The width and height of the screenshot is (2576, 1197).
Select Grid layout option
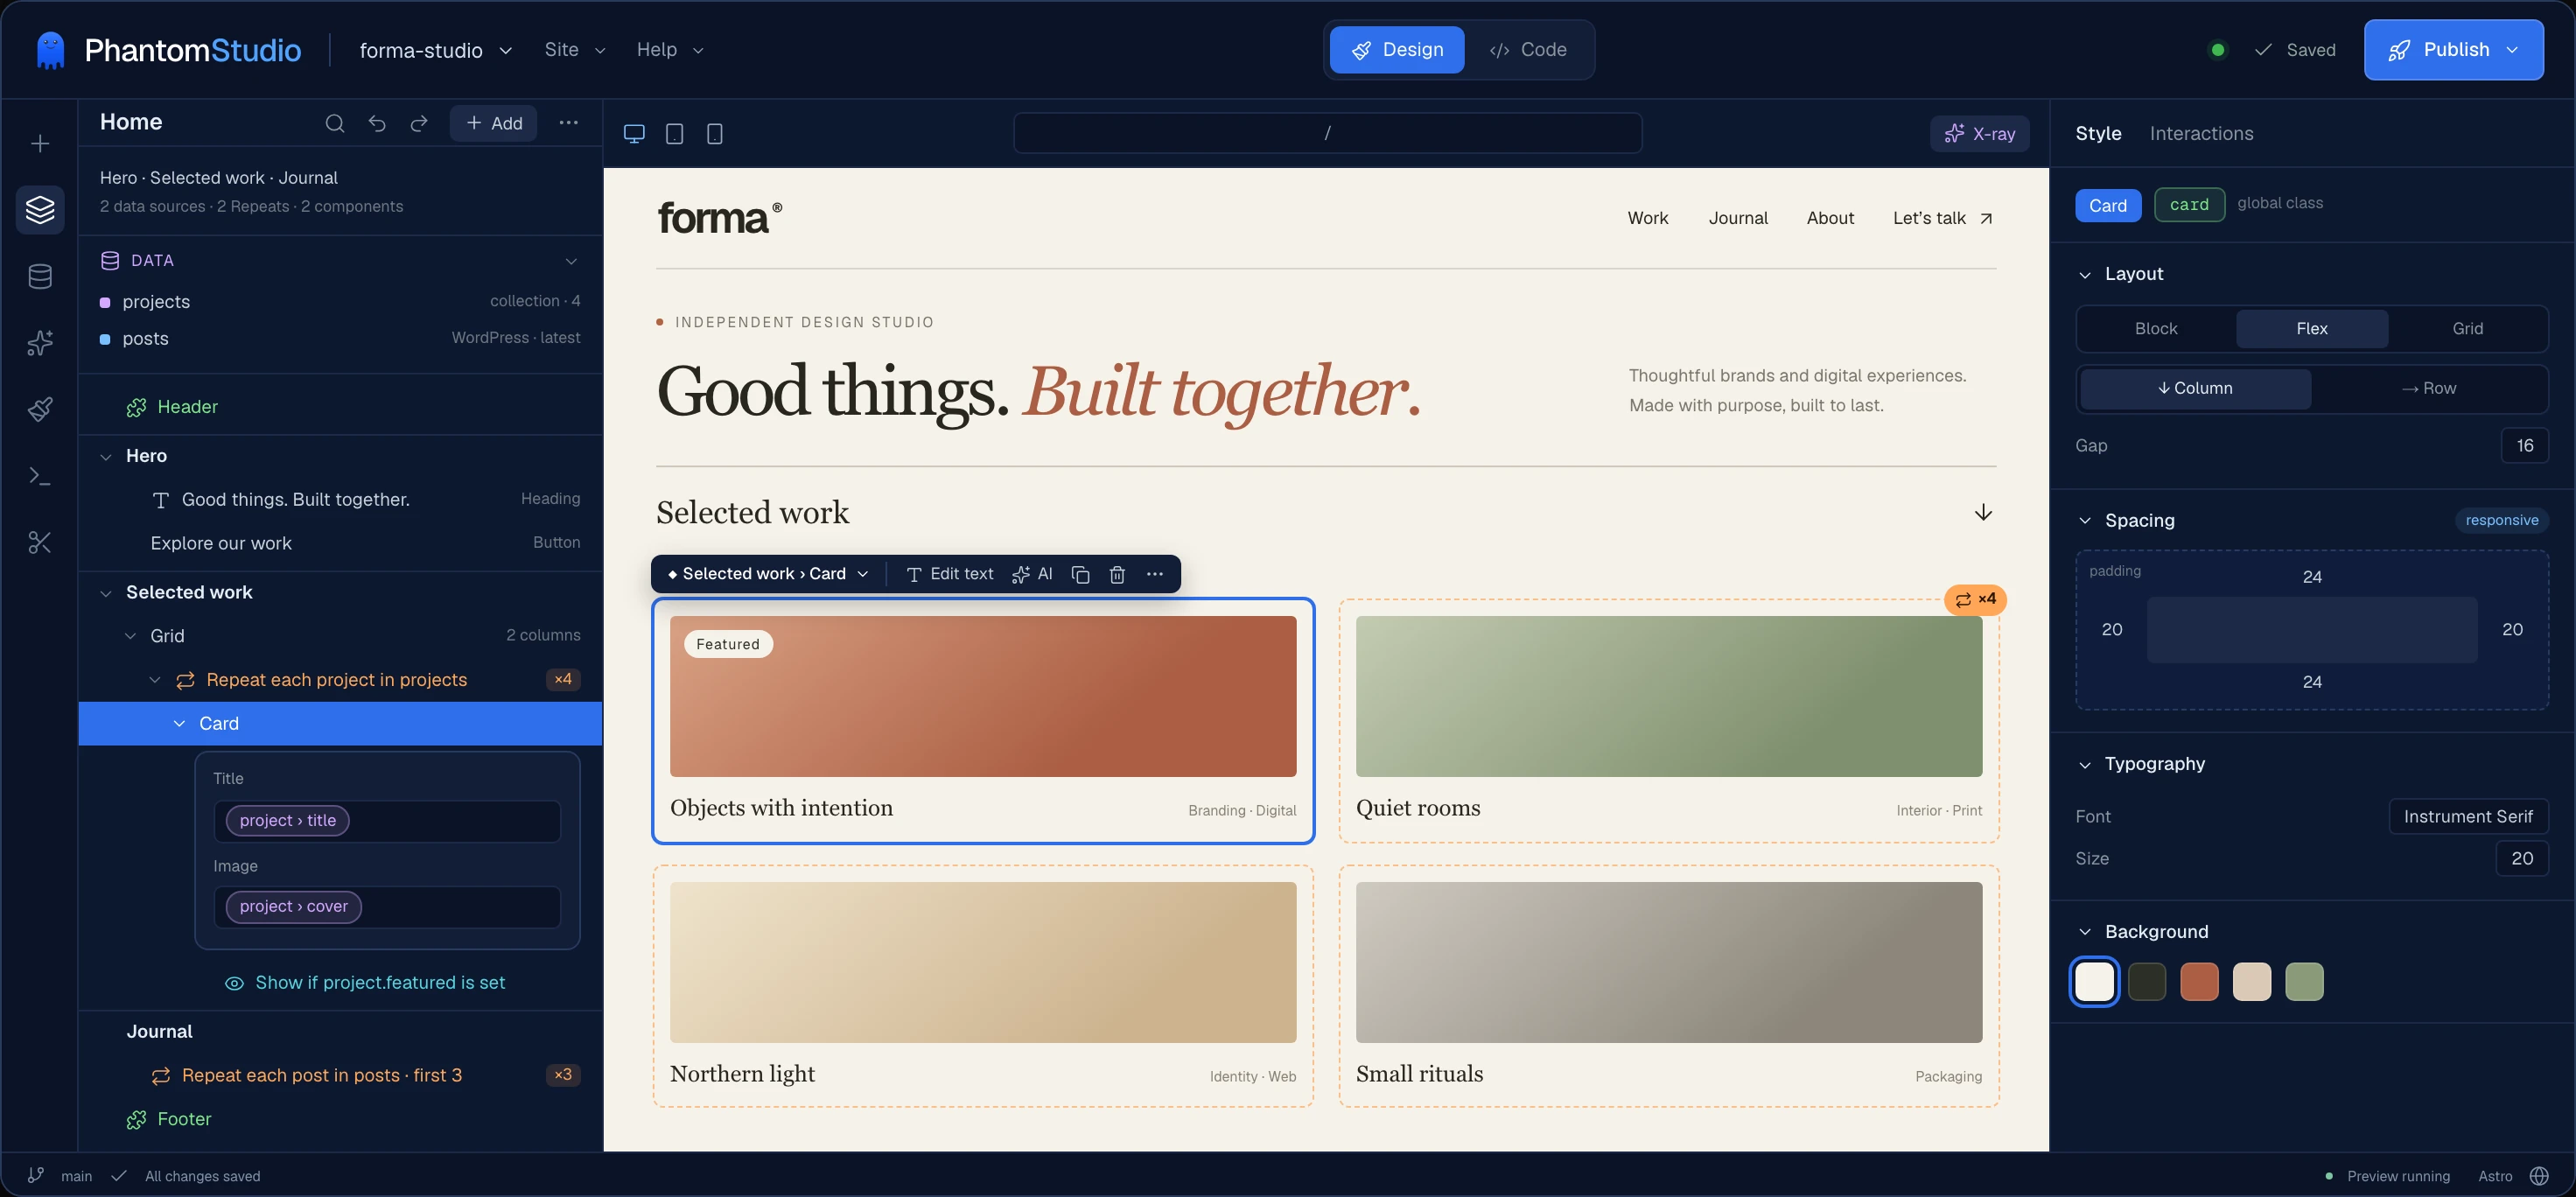coord(2467,329)
